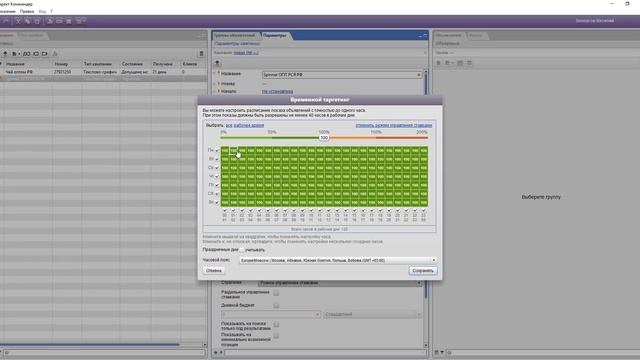This screenshot has height=360, width=640.
Task: Click the cancel bid management mode link
Action: [x=393, y=125]
